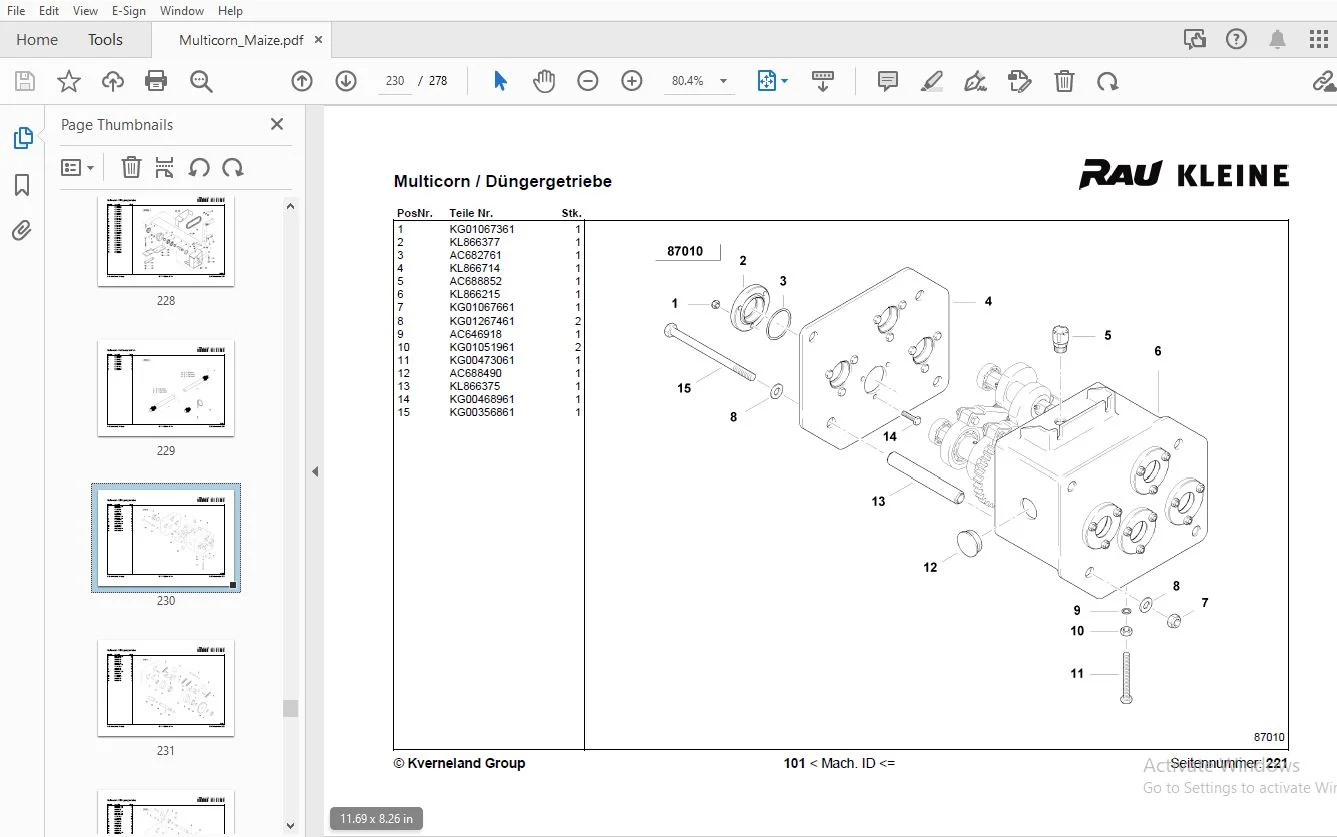Image resolution: width=1337 pixels, height=837 pixels.
Task: Click the Multicorn / Düngergetriebe heading
Action: click(x=503, y=181)
